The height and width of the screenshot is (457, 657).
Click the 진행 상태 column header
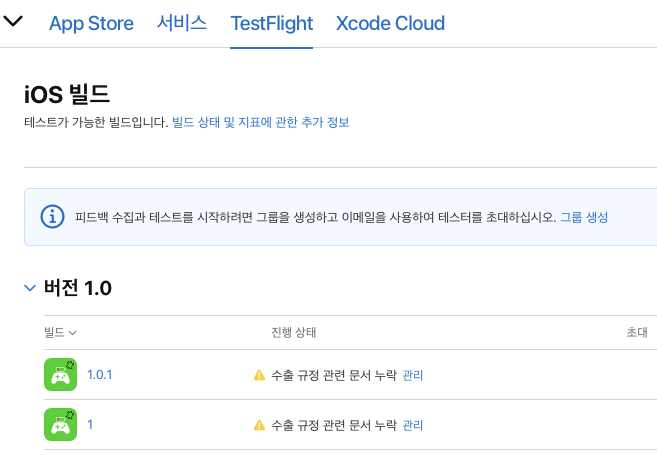[x=293, y=333]
